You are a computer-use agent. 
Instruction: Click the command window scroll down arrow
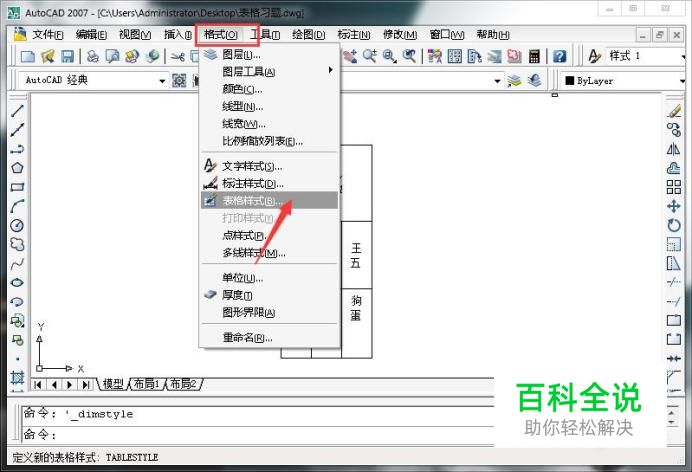672,423
